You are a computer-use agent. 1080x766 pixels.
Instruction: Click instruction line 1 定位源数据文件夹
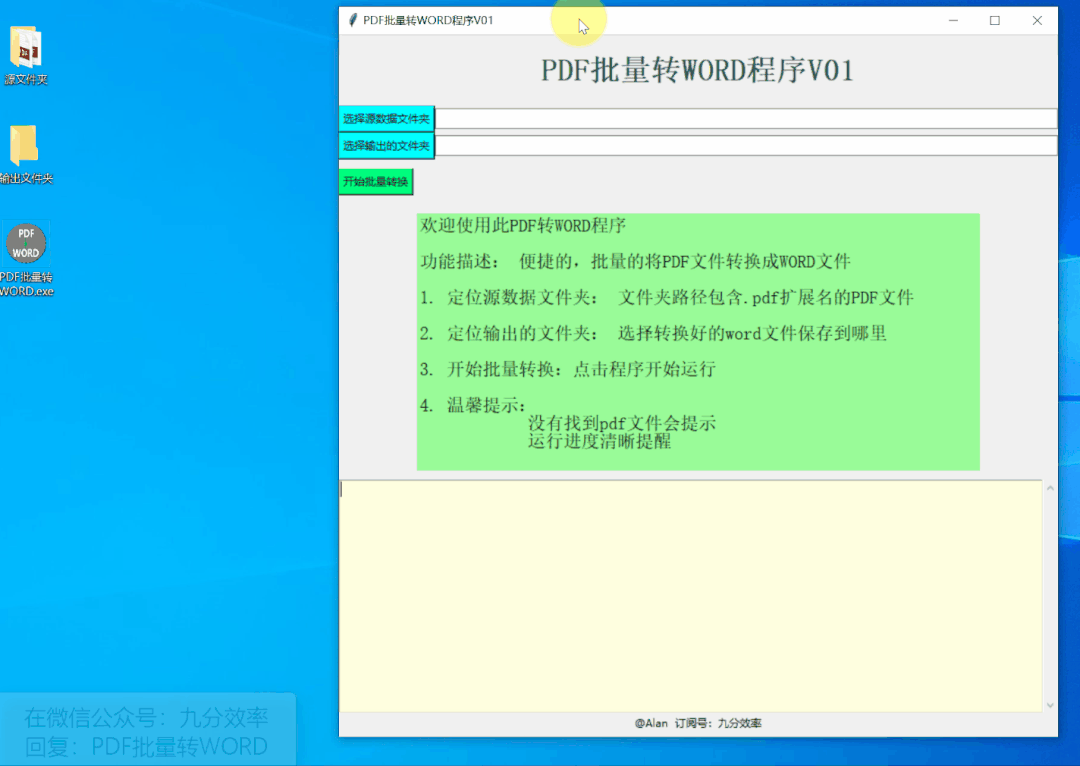click(x=667, y=298)
